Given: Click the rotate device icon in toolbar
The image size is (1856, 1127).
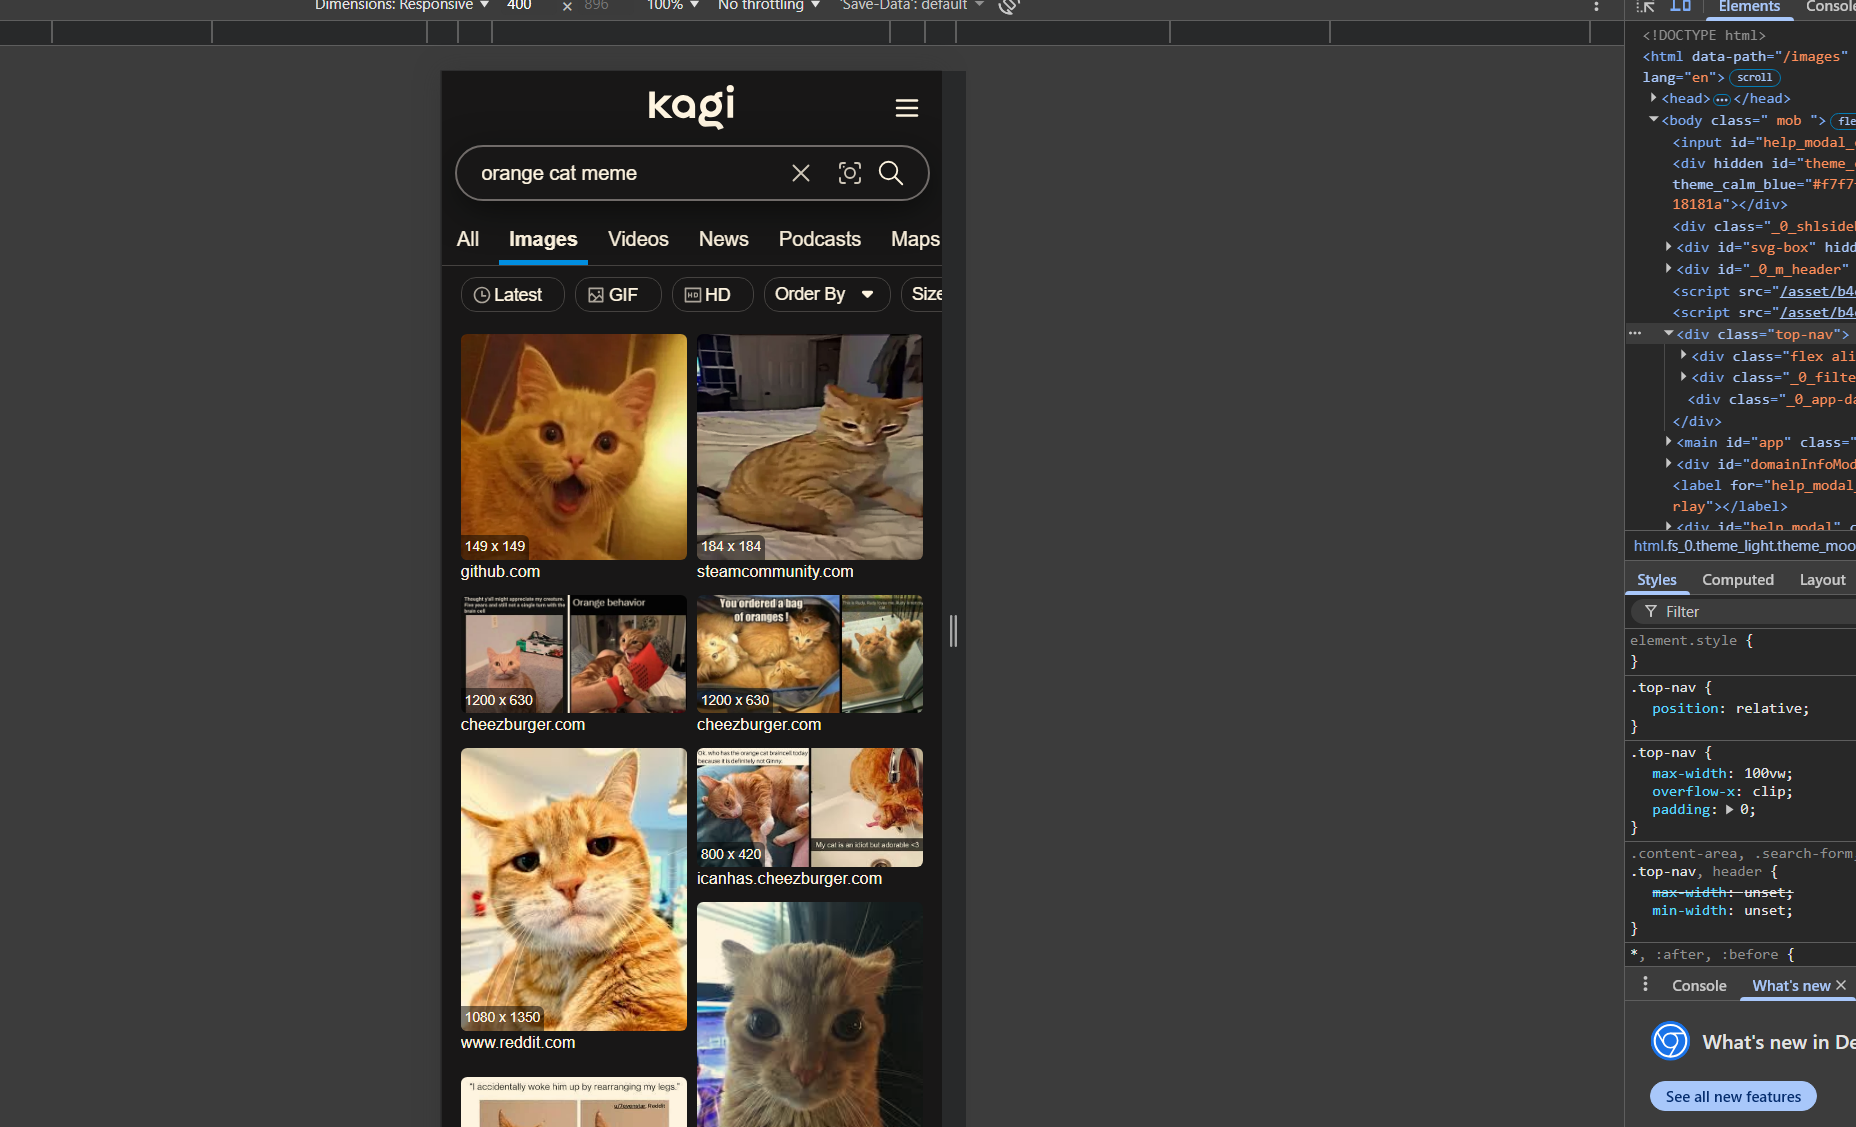Looking at the screenshot, I should (x=1009, y=6).
